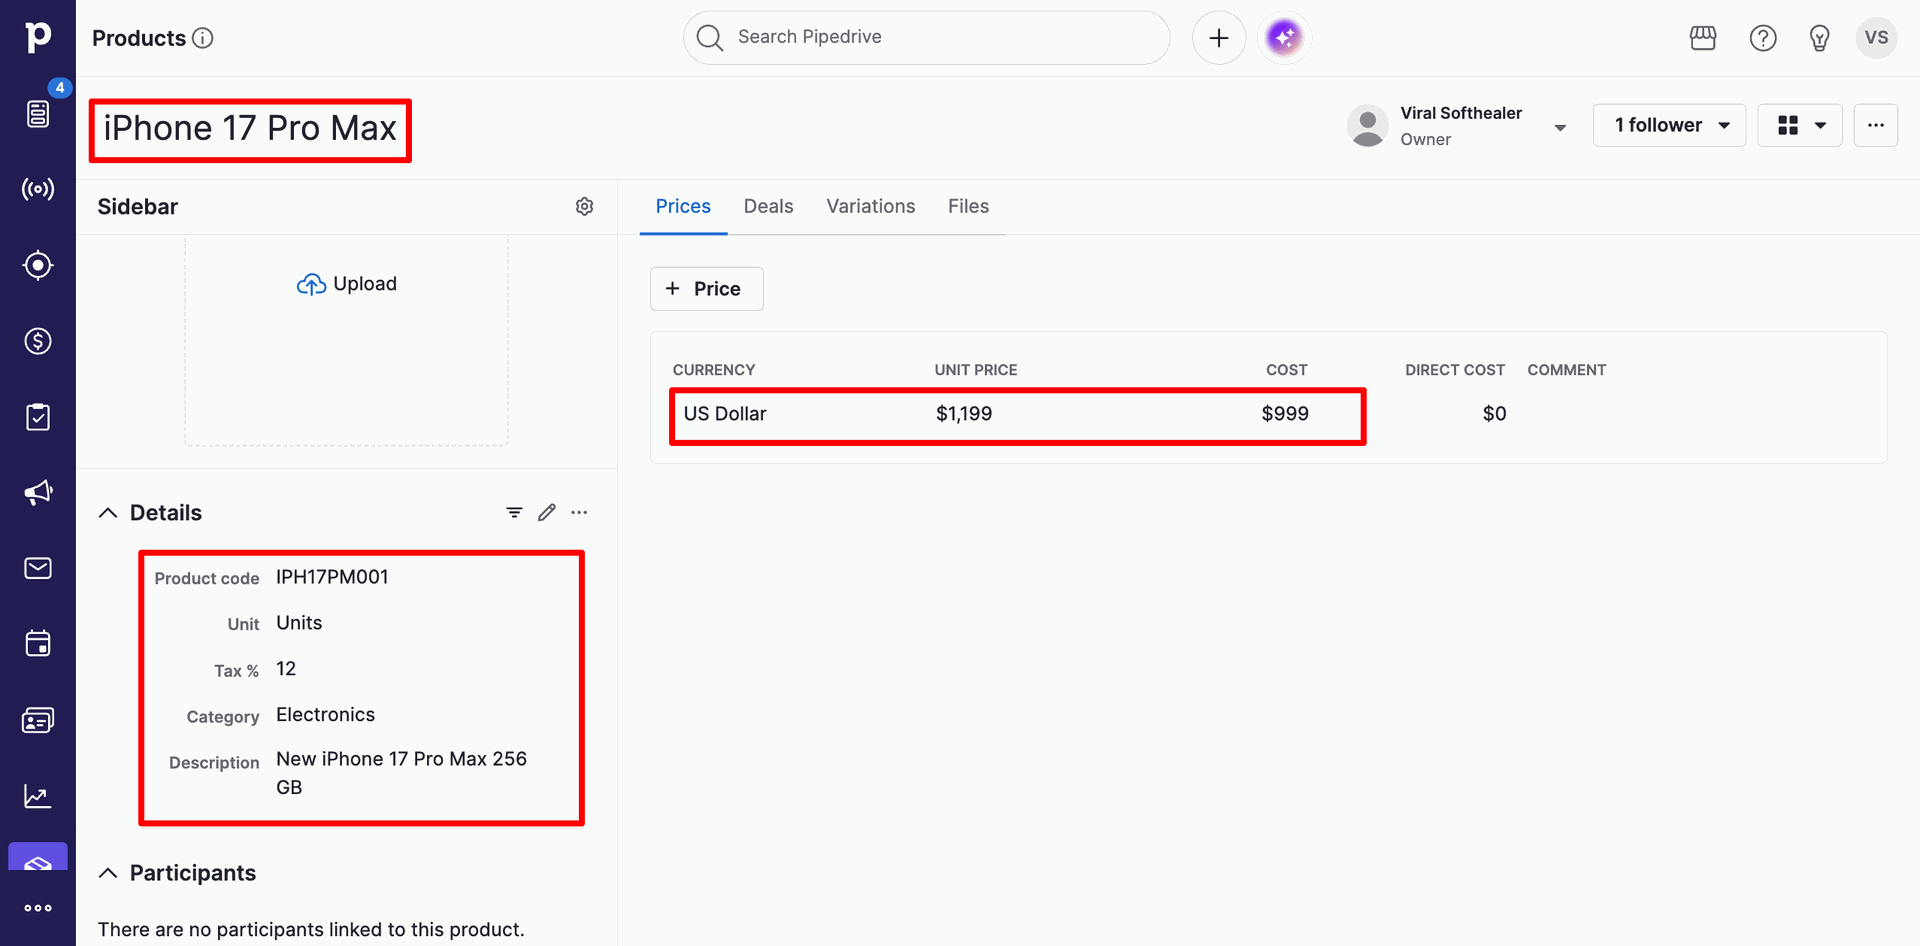The height and width of the screenshot is (946, 1920).
Task: Open the Activities calendar icon
Action: click(x=38, y=644)
